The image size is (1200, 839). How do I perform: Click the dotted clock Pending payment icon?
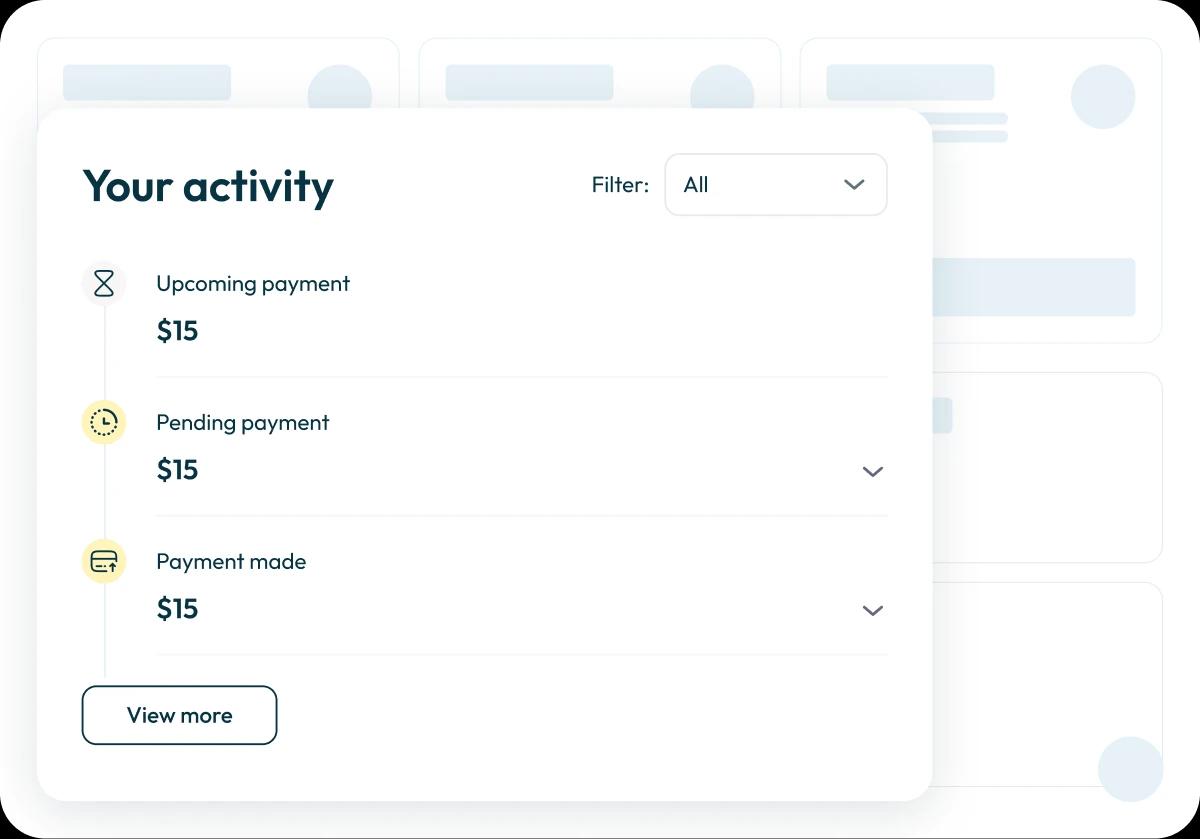(x=104, y=423)
